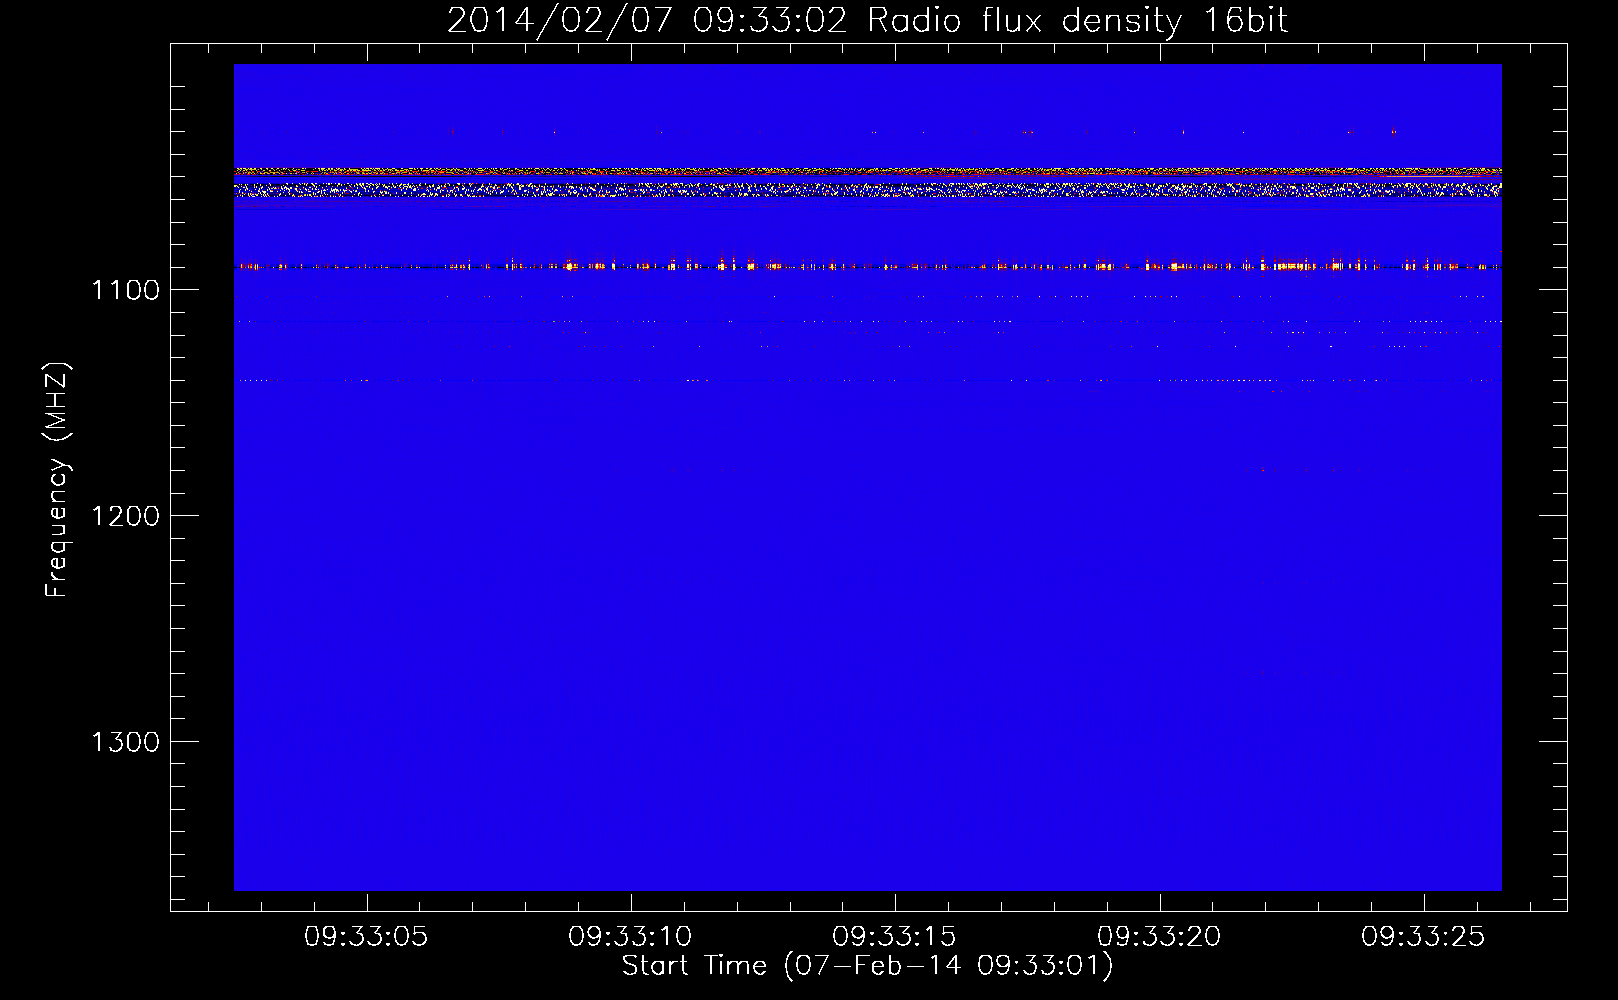
Task: Click the 'Start Time (07-Feb-14 09:33:01)' axis label
Action: click(867, 966)
